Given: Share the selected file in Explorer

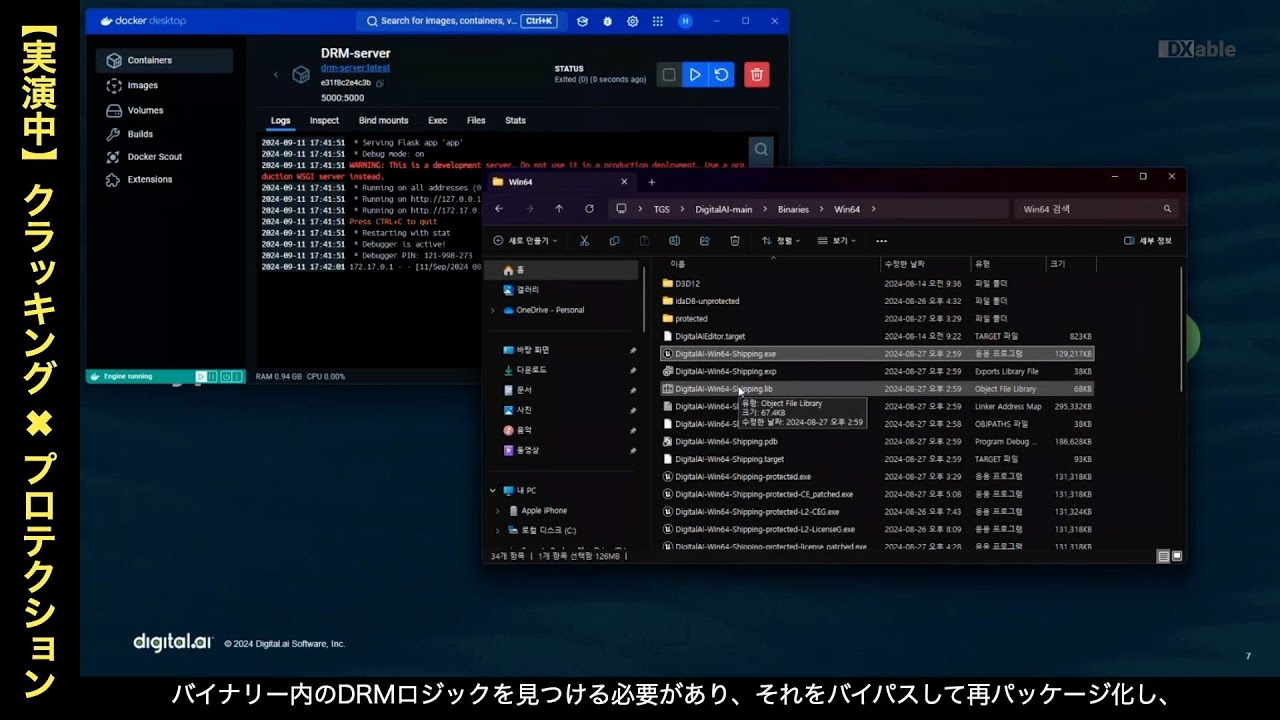Looking at the screenshot, I should 704,241.
